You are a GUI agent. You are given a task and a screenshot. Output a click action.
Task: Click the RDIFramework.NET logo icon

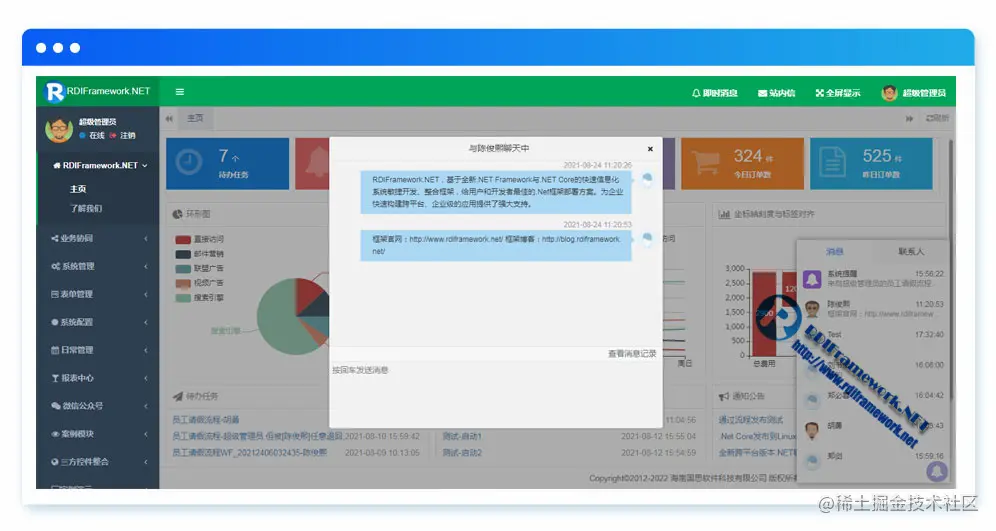click(x=55, y=92)
